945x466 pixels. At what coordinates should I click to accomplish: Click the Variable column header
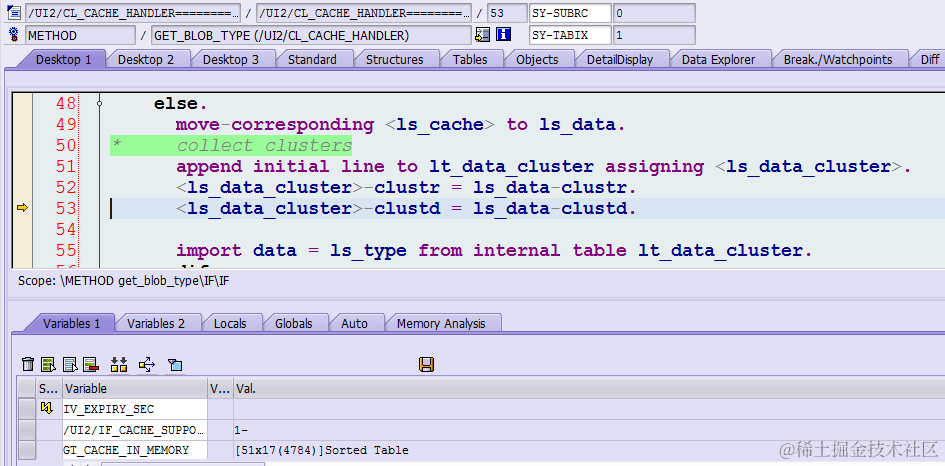(x=135, y=389)
